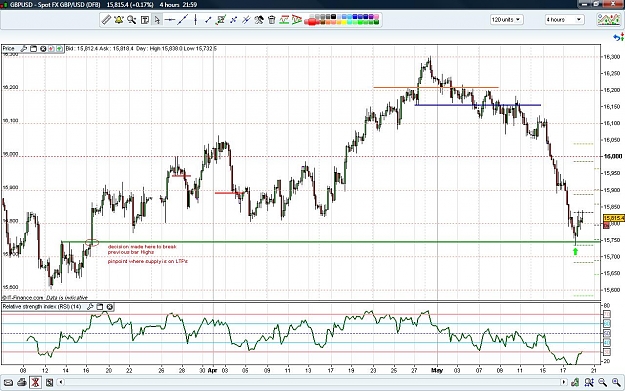Click the green up arrow chart marker

pos(575,251)
